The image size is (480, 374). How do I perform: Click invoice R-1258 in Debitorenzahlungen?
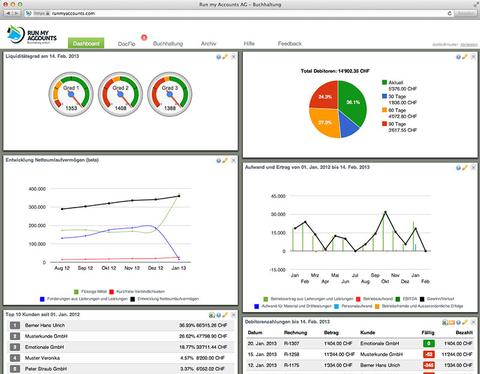[x=292, y=354]
